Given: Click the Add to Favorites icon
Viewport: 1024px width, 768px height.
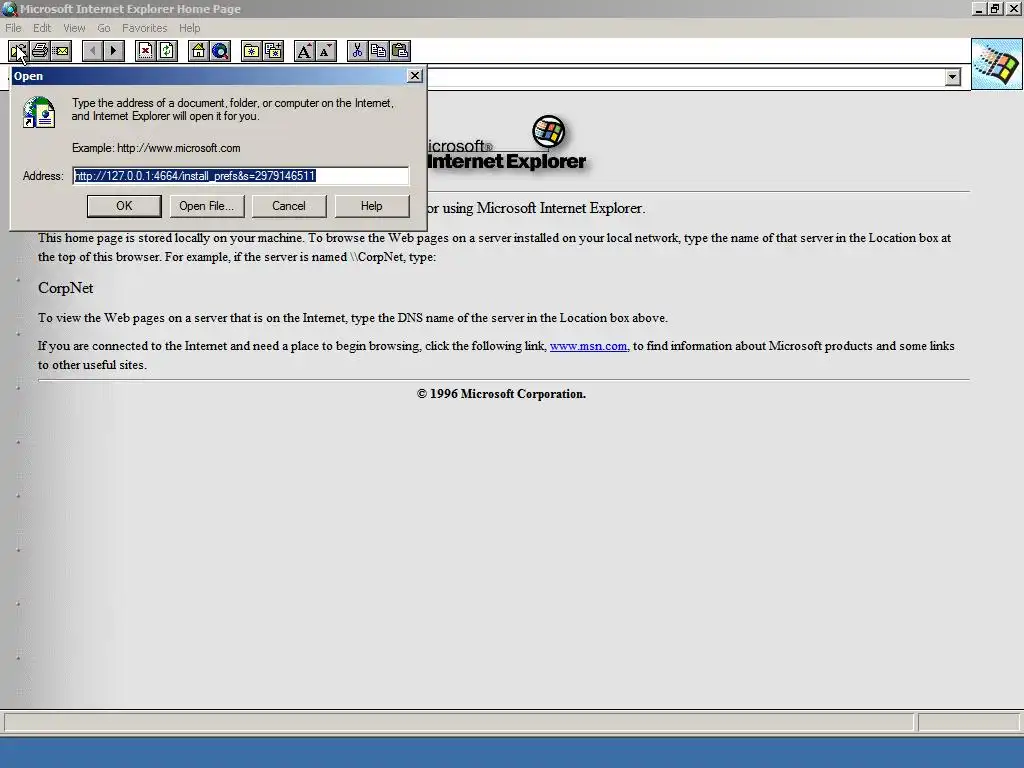Looking at the screenshot, I should click(x=273, y=51).
